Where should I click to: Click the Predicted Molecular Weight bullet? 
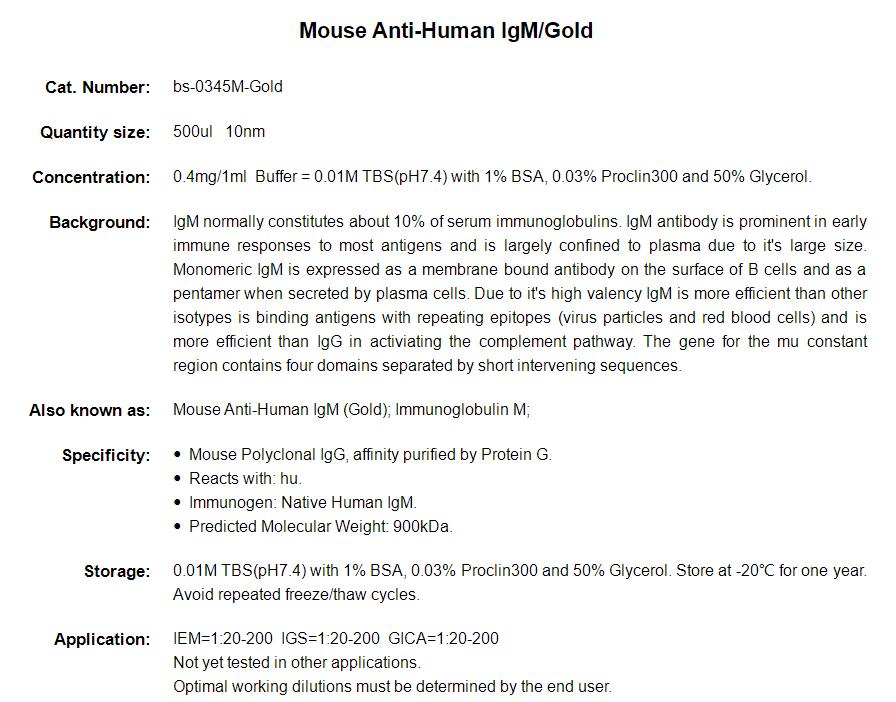point(320,527)
